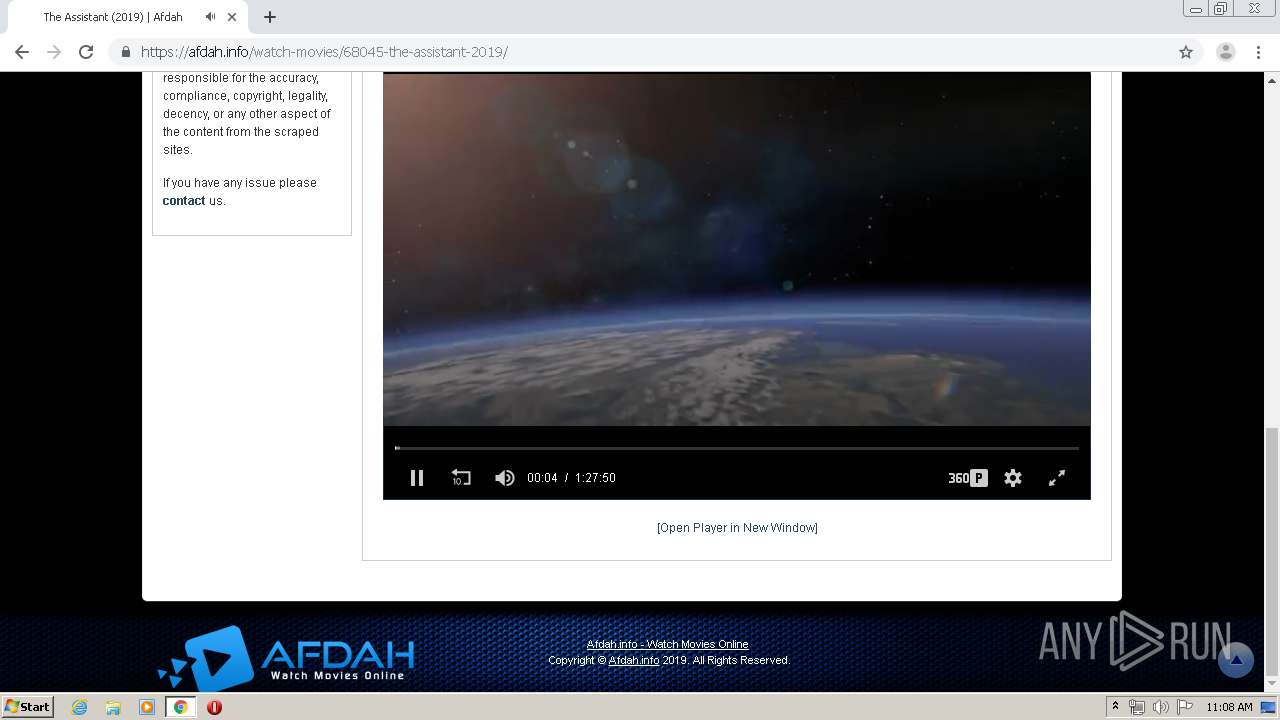1280x720 pixels.
Task: Go back in browser history
Action: tap(22, 52)
